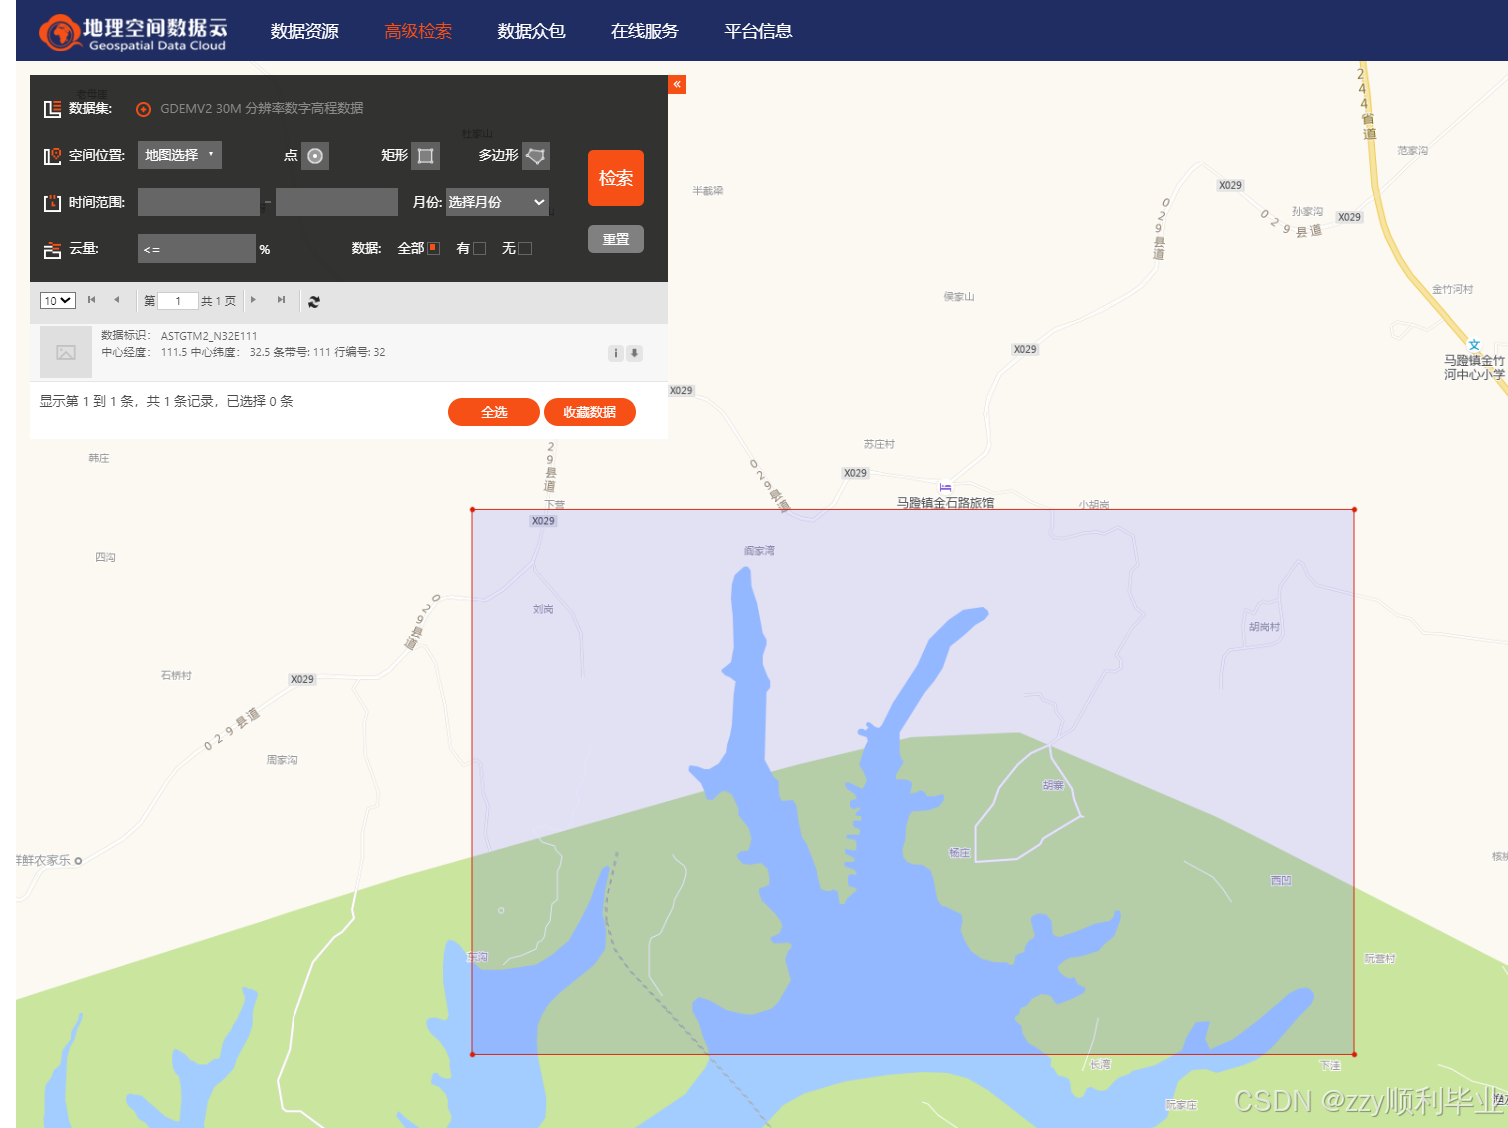Check the 有 data checkbox
The width and height of the screenshot is (1508, 1128).
480,248
